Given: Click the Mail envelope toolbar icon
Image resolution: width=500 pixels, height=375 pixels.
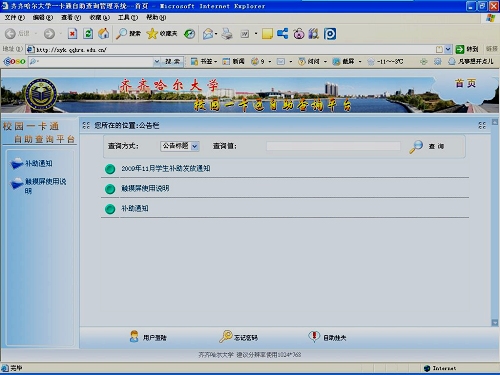Looking at the screenshot, I should click(x=208, y=33).
